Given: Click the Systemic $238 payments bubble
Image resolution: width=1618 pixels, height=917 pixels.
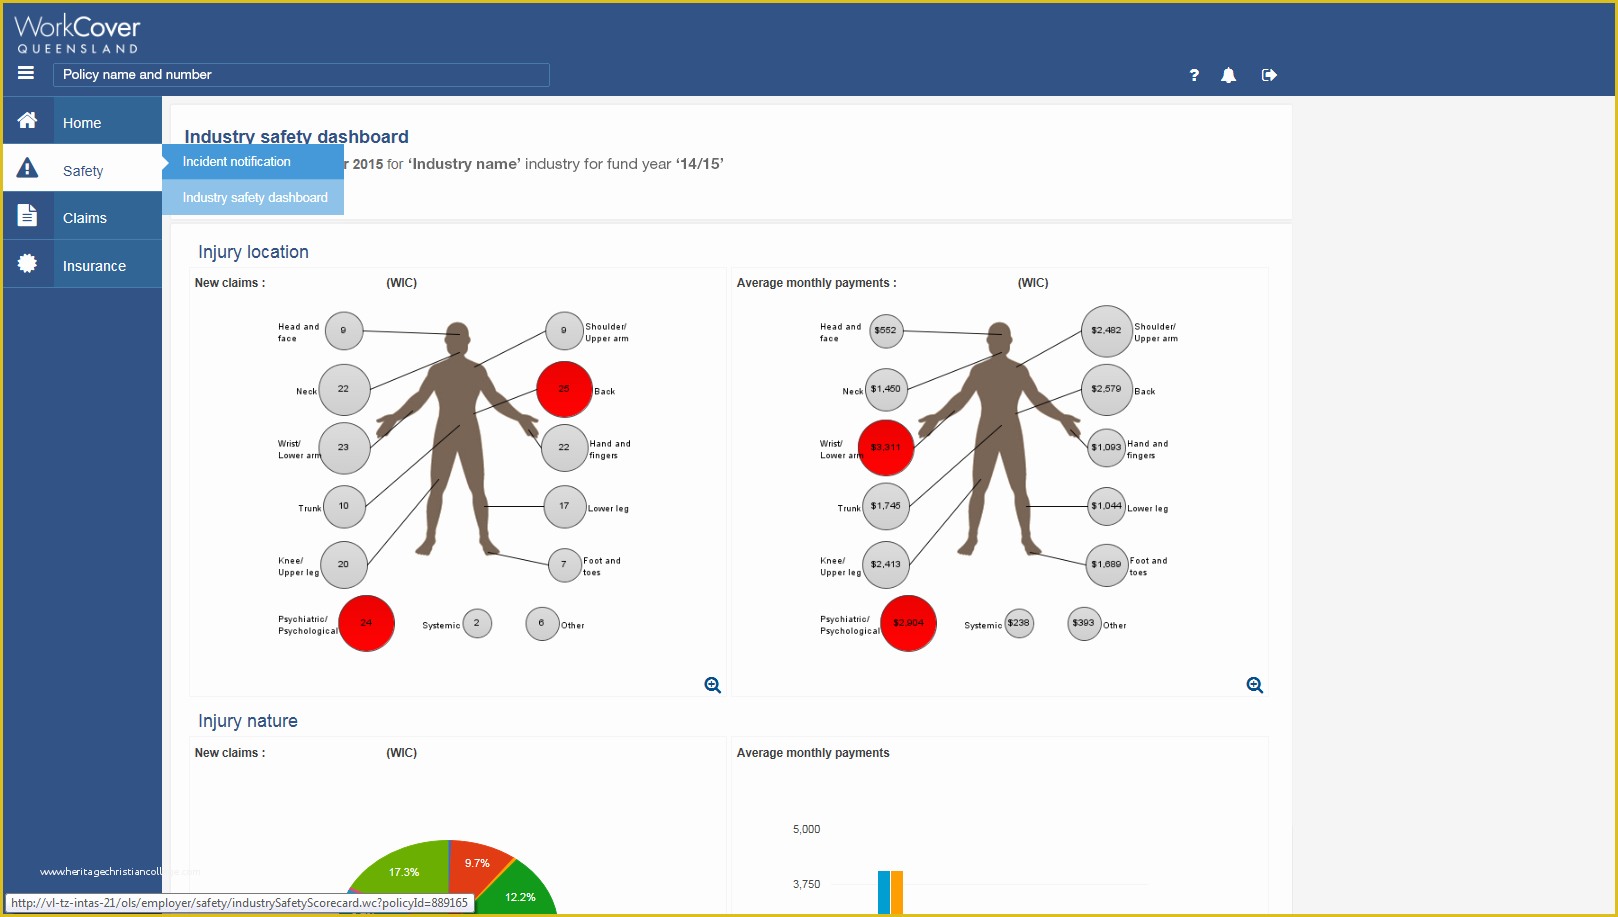Looking at the screenshot, I should coord(1019,623).
